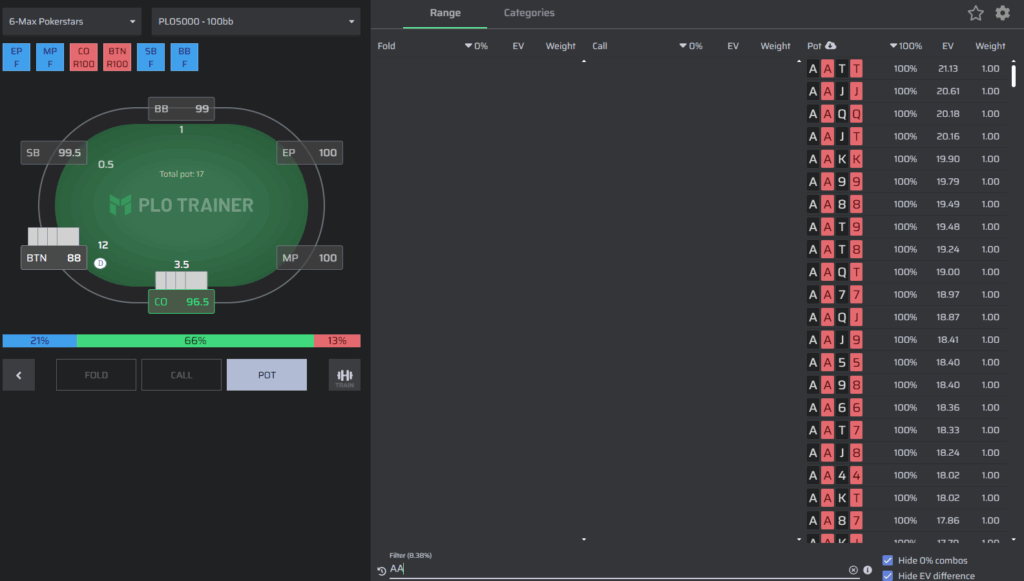Select the AAJT hand row
Viewport: 1024px width, 581px height.
[x=906, y=136]
